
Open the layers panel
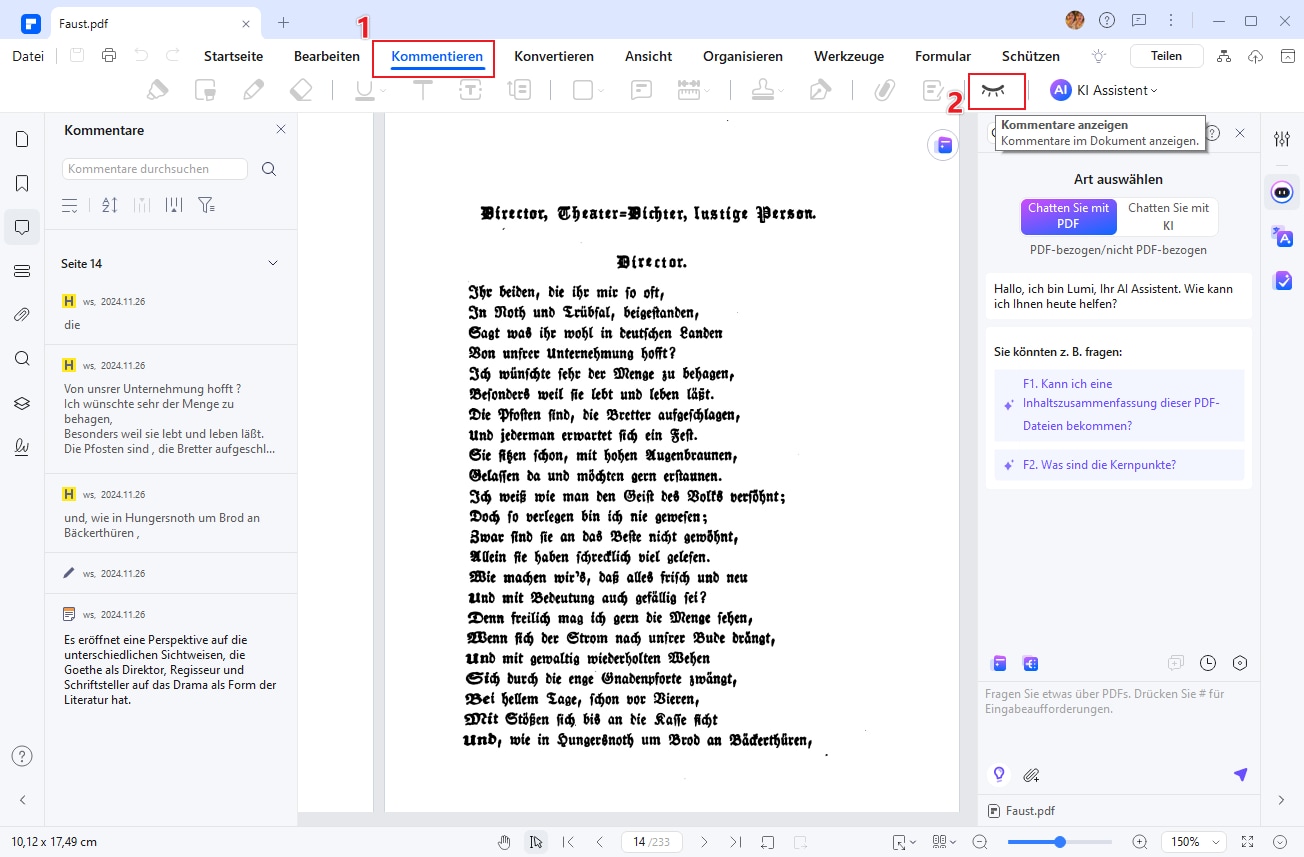(x=22, y=403)
